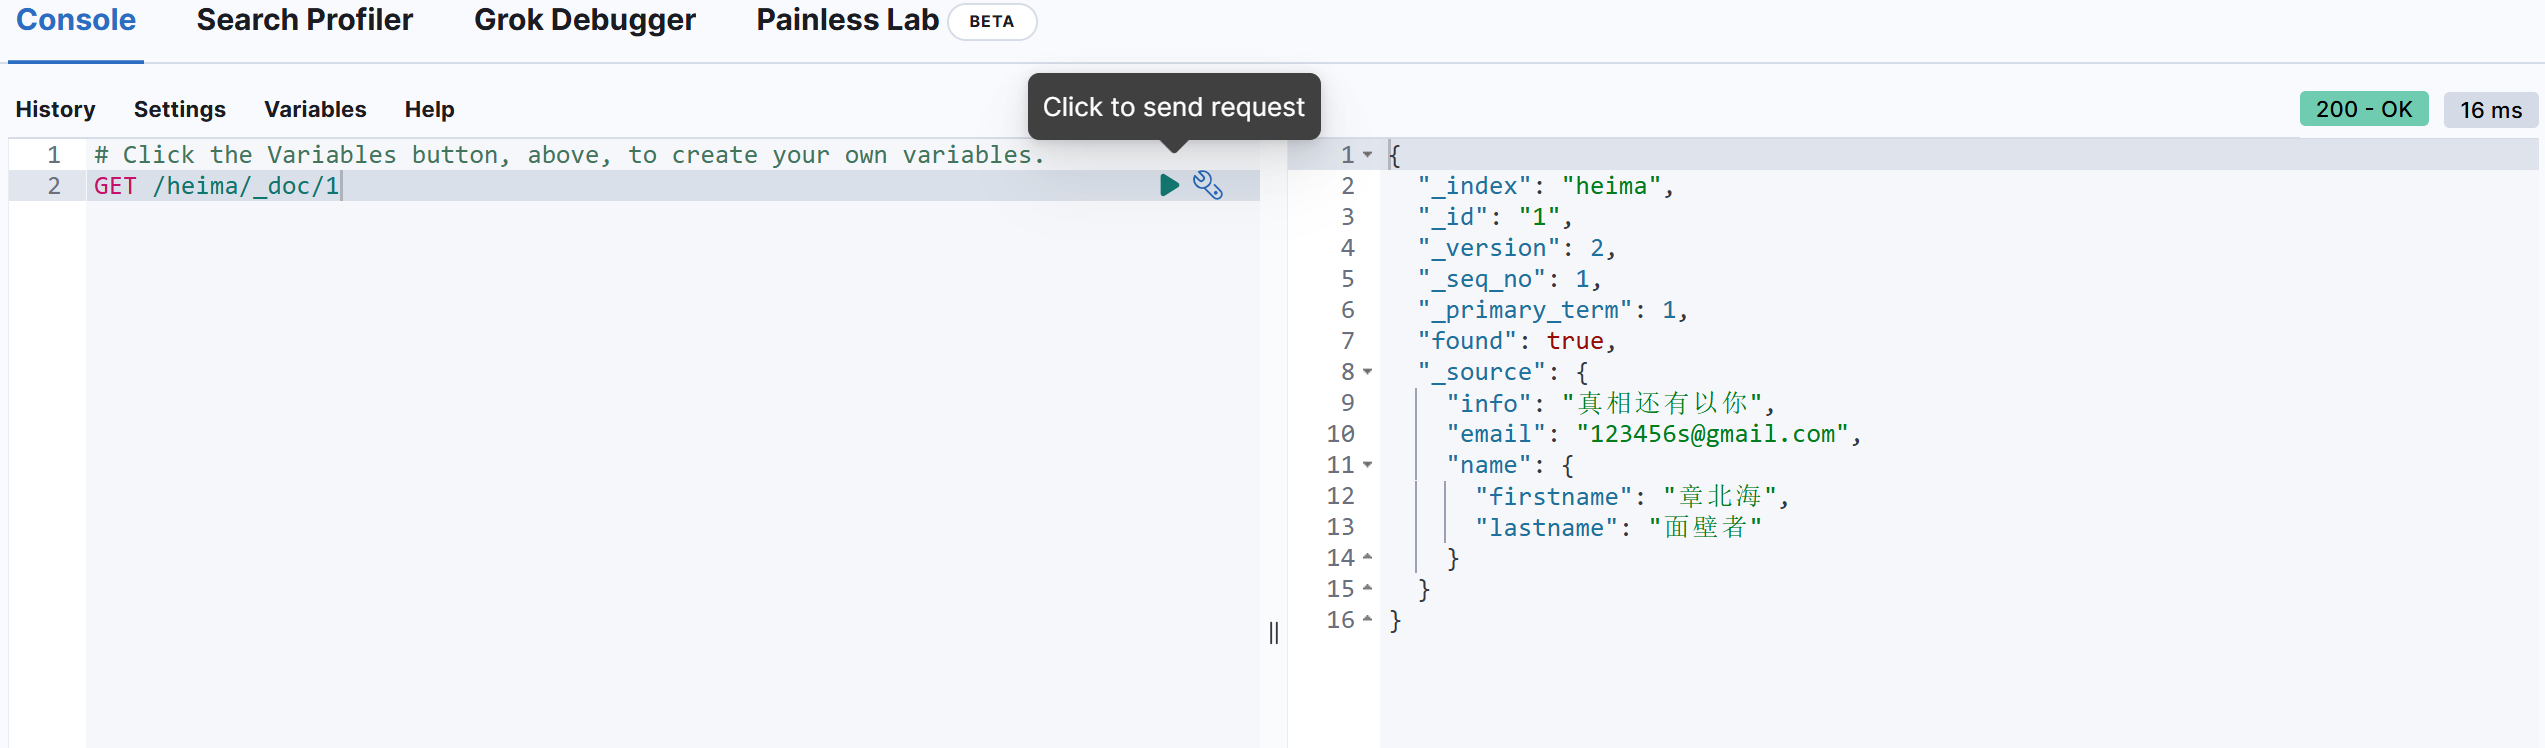Image resolution: width=2545 pixels, height=748 pixels.
Task: Open the History panel
Action: click(55, 109)
